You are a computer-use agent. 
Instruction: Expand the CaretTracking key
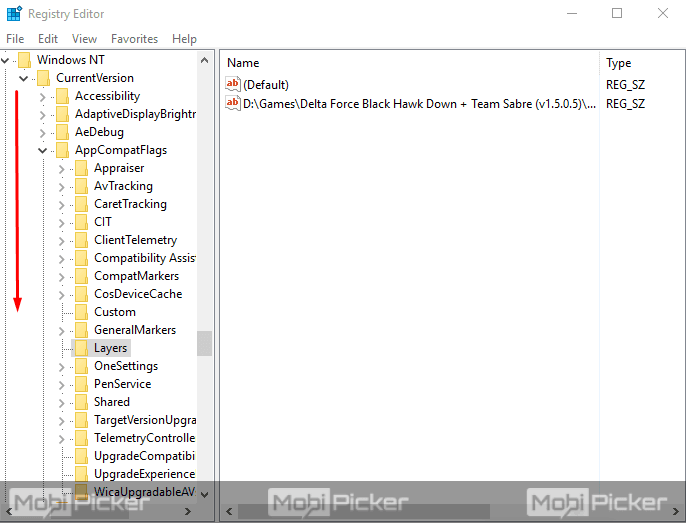[x=62, y=205]
